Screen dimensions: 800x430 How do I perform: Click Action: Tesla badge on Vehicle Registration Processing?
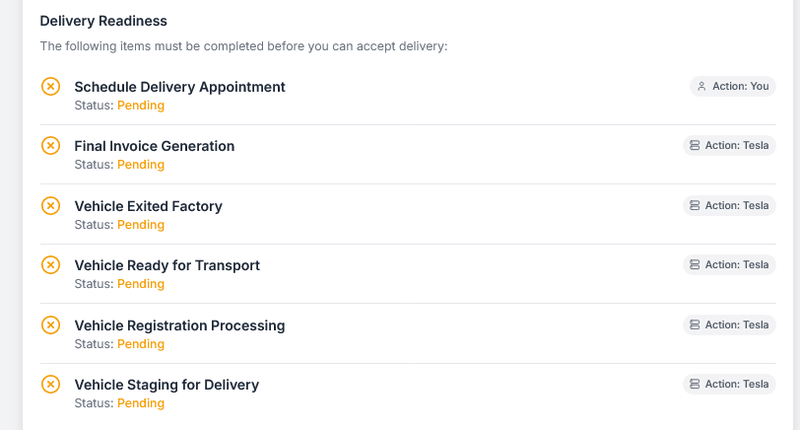click(x=729, y=325)
